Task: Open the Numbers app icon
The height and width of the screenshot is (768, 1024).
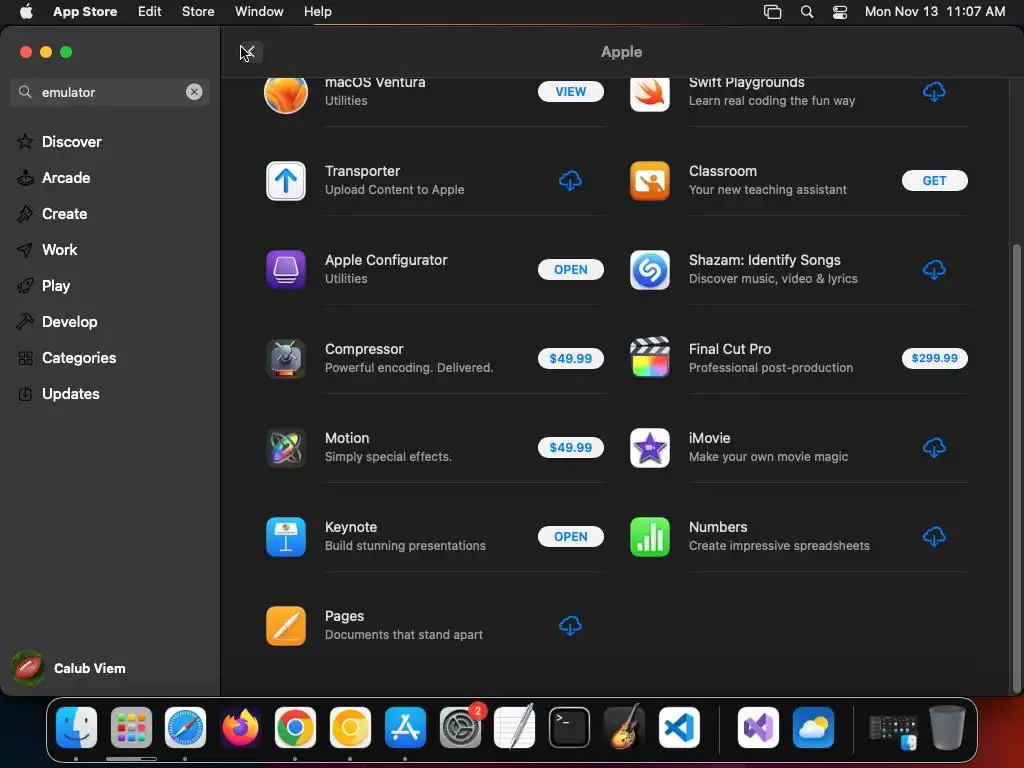Action: point(649,537)
